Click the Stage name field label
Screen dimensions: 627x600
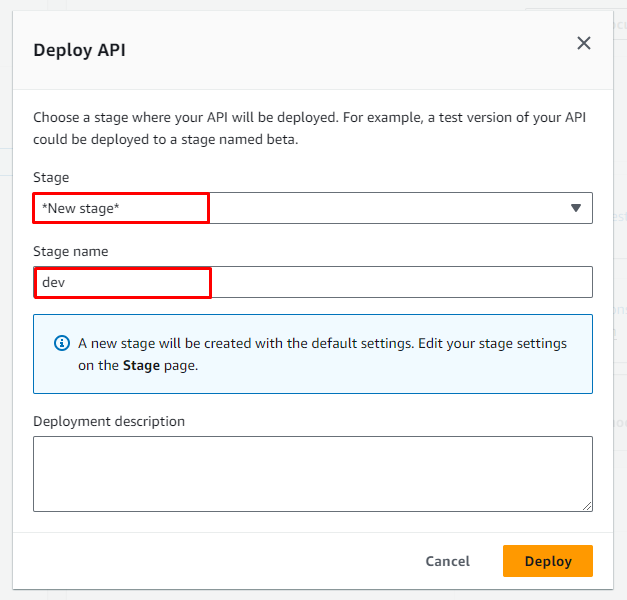70,251
